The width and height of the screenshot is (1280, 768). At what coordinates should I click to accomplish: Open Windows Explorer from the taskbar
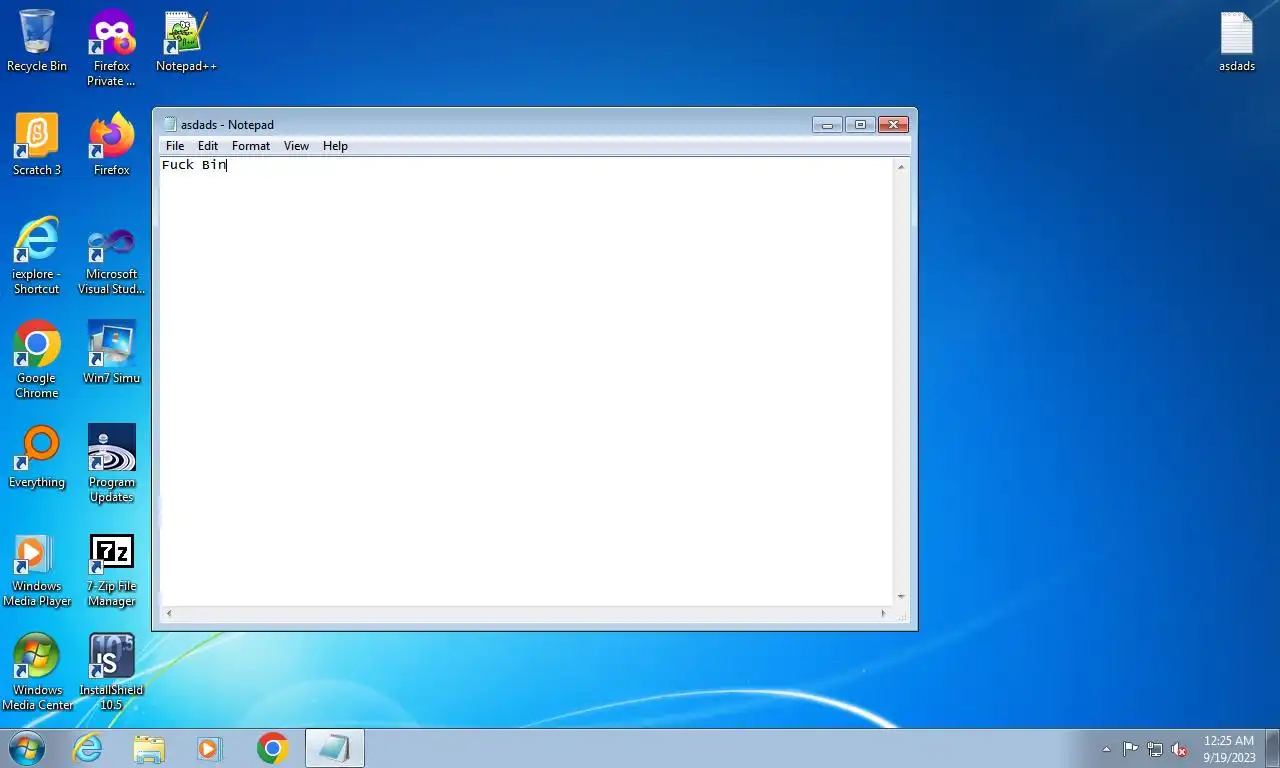pyautogui.click(x=149, y=748)
